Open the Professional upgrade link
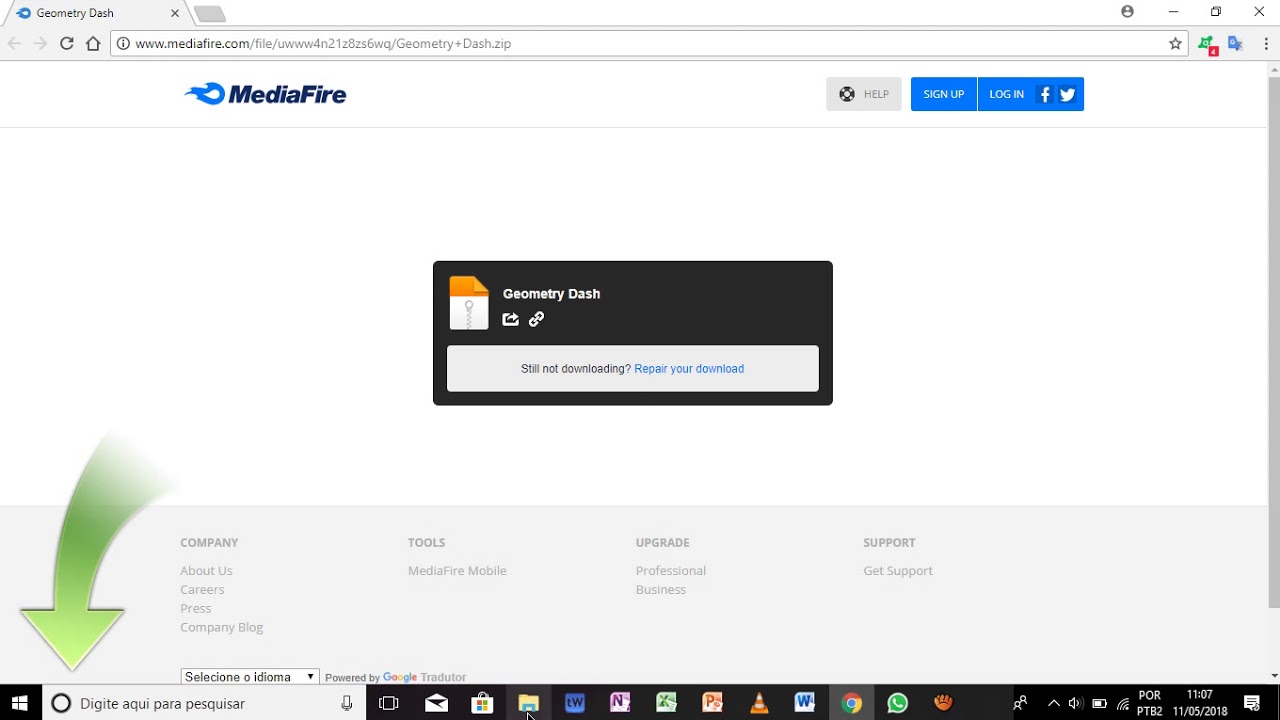Image resolution: width=1280 pixels, height=720 pixels. click(671, 570)
